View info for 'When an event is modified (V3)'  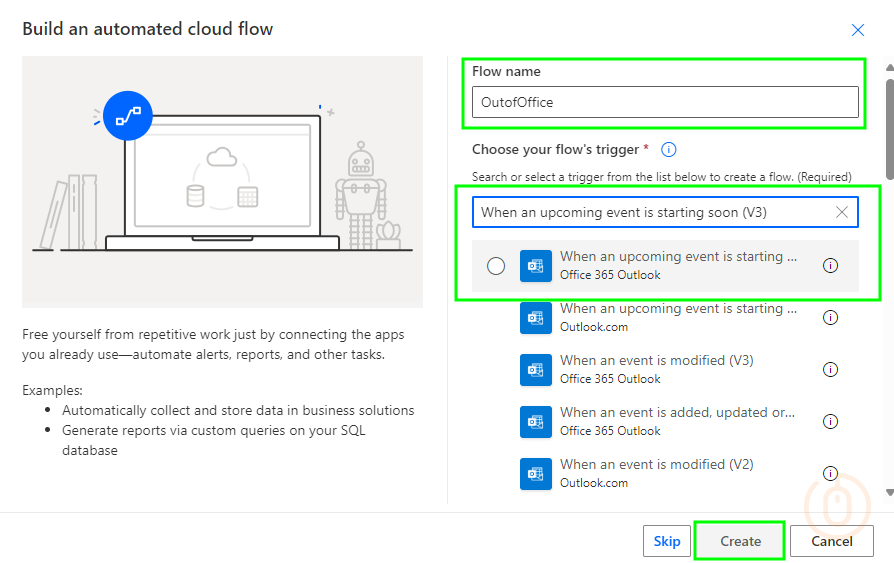pos(829,370)
